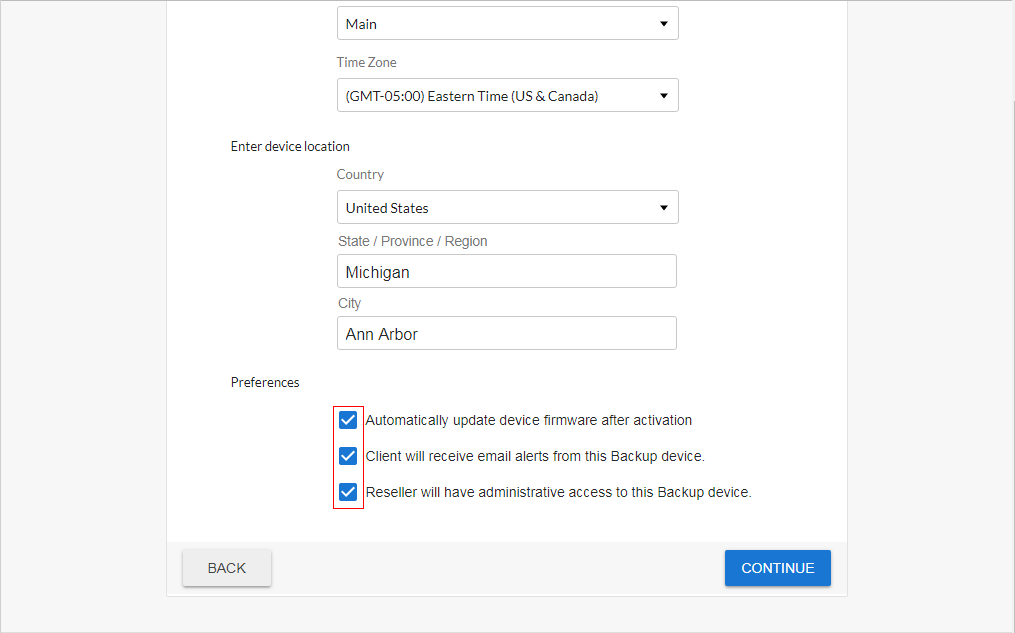Viewport: 1015px width, 633px height.
Task: Disable the reseller administrative access checkbox
Action: pyautogui.click(x=348, y=492)
